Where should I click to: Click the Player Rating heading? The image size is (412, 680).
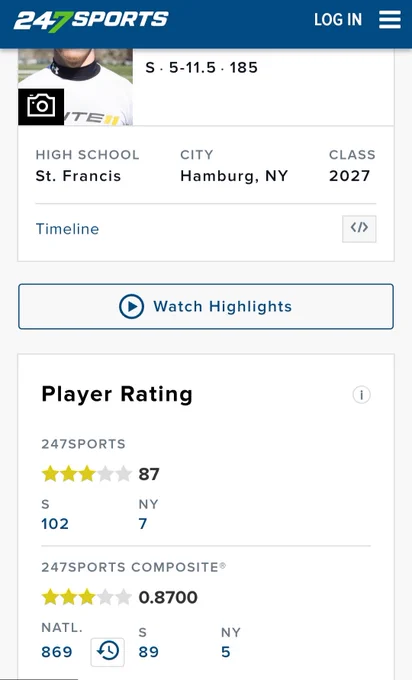[x=117, y=395]
